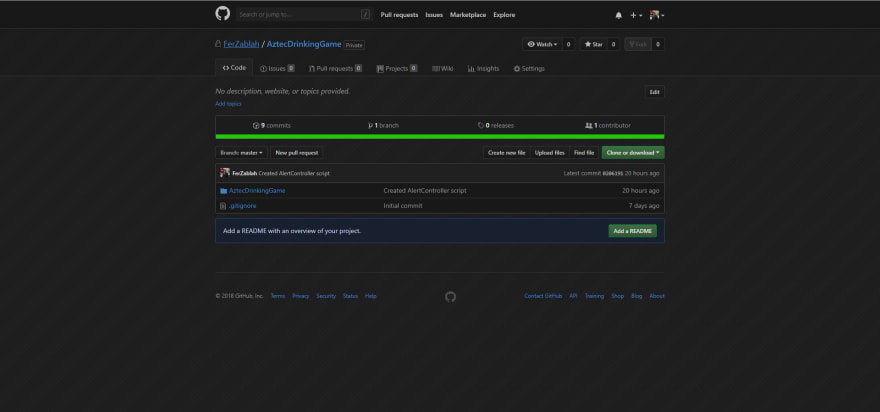Open Blog footer link
Screen dimensions: 880x412
coord(636,296)
